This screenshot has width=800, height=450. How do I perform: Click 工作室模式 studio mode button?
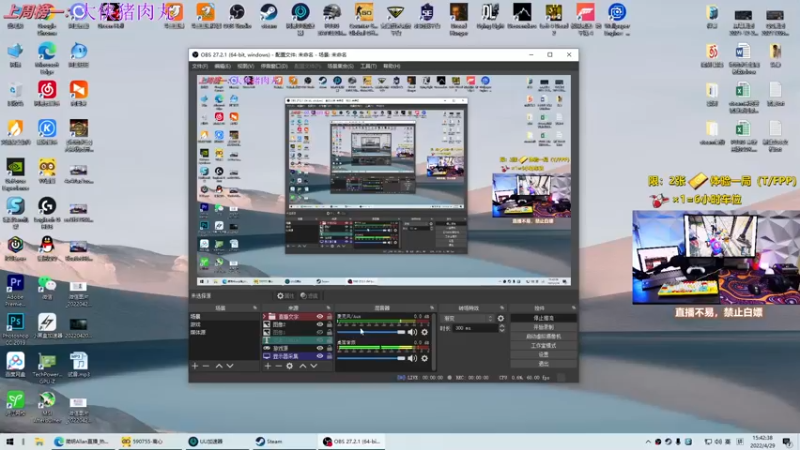543,345
